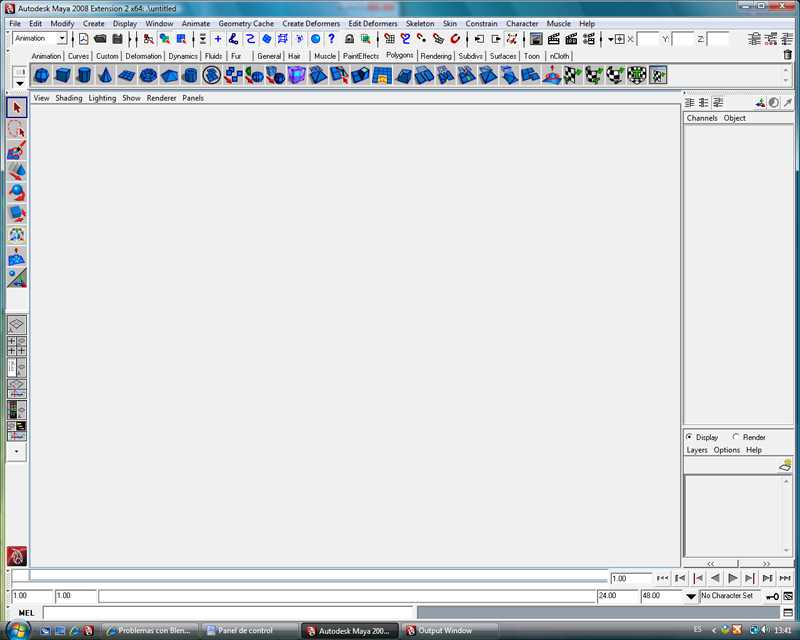This screenshot has width=800, height=640.
Task: Select the Paint Selection tool
Action: tap(17, 151)
